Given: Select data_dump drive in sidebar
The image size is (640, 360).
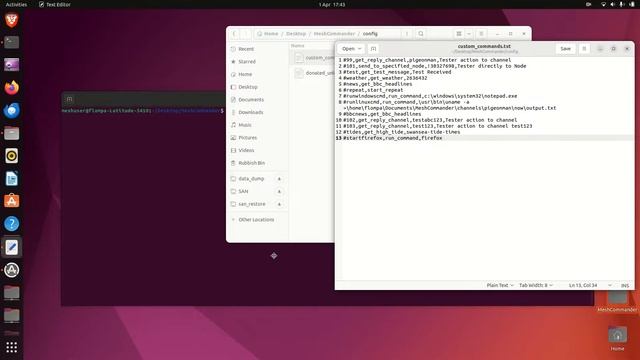Looking at the screenshot, I should pos(251,179).
